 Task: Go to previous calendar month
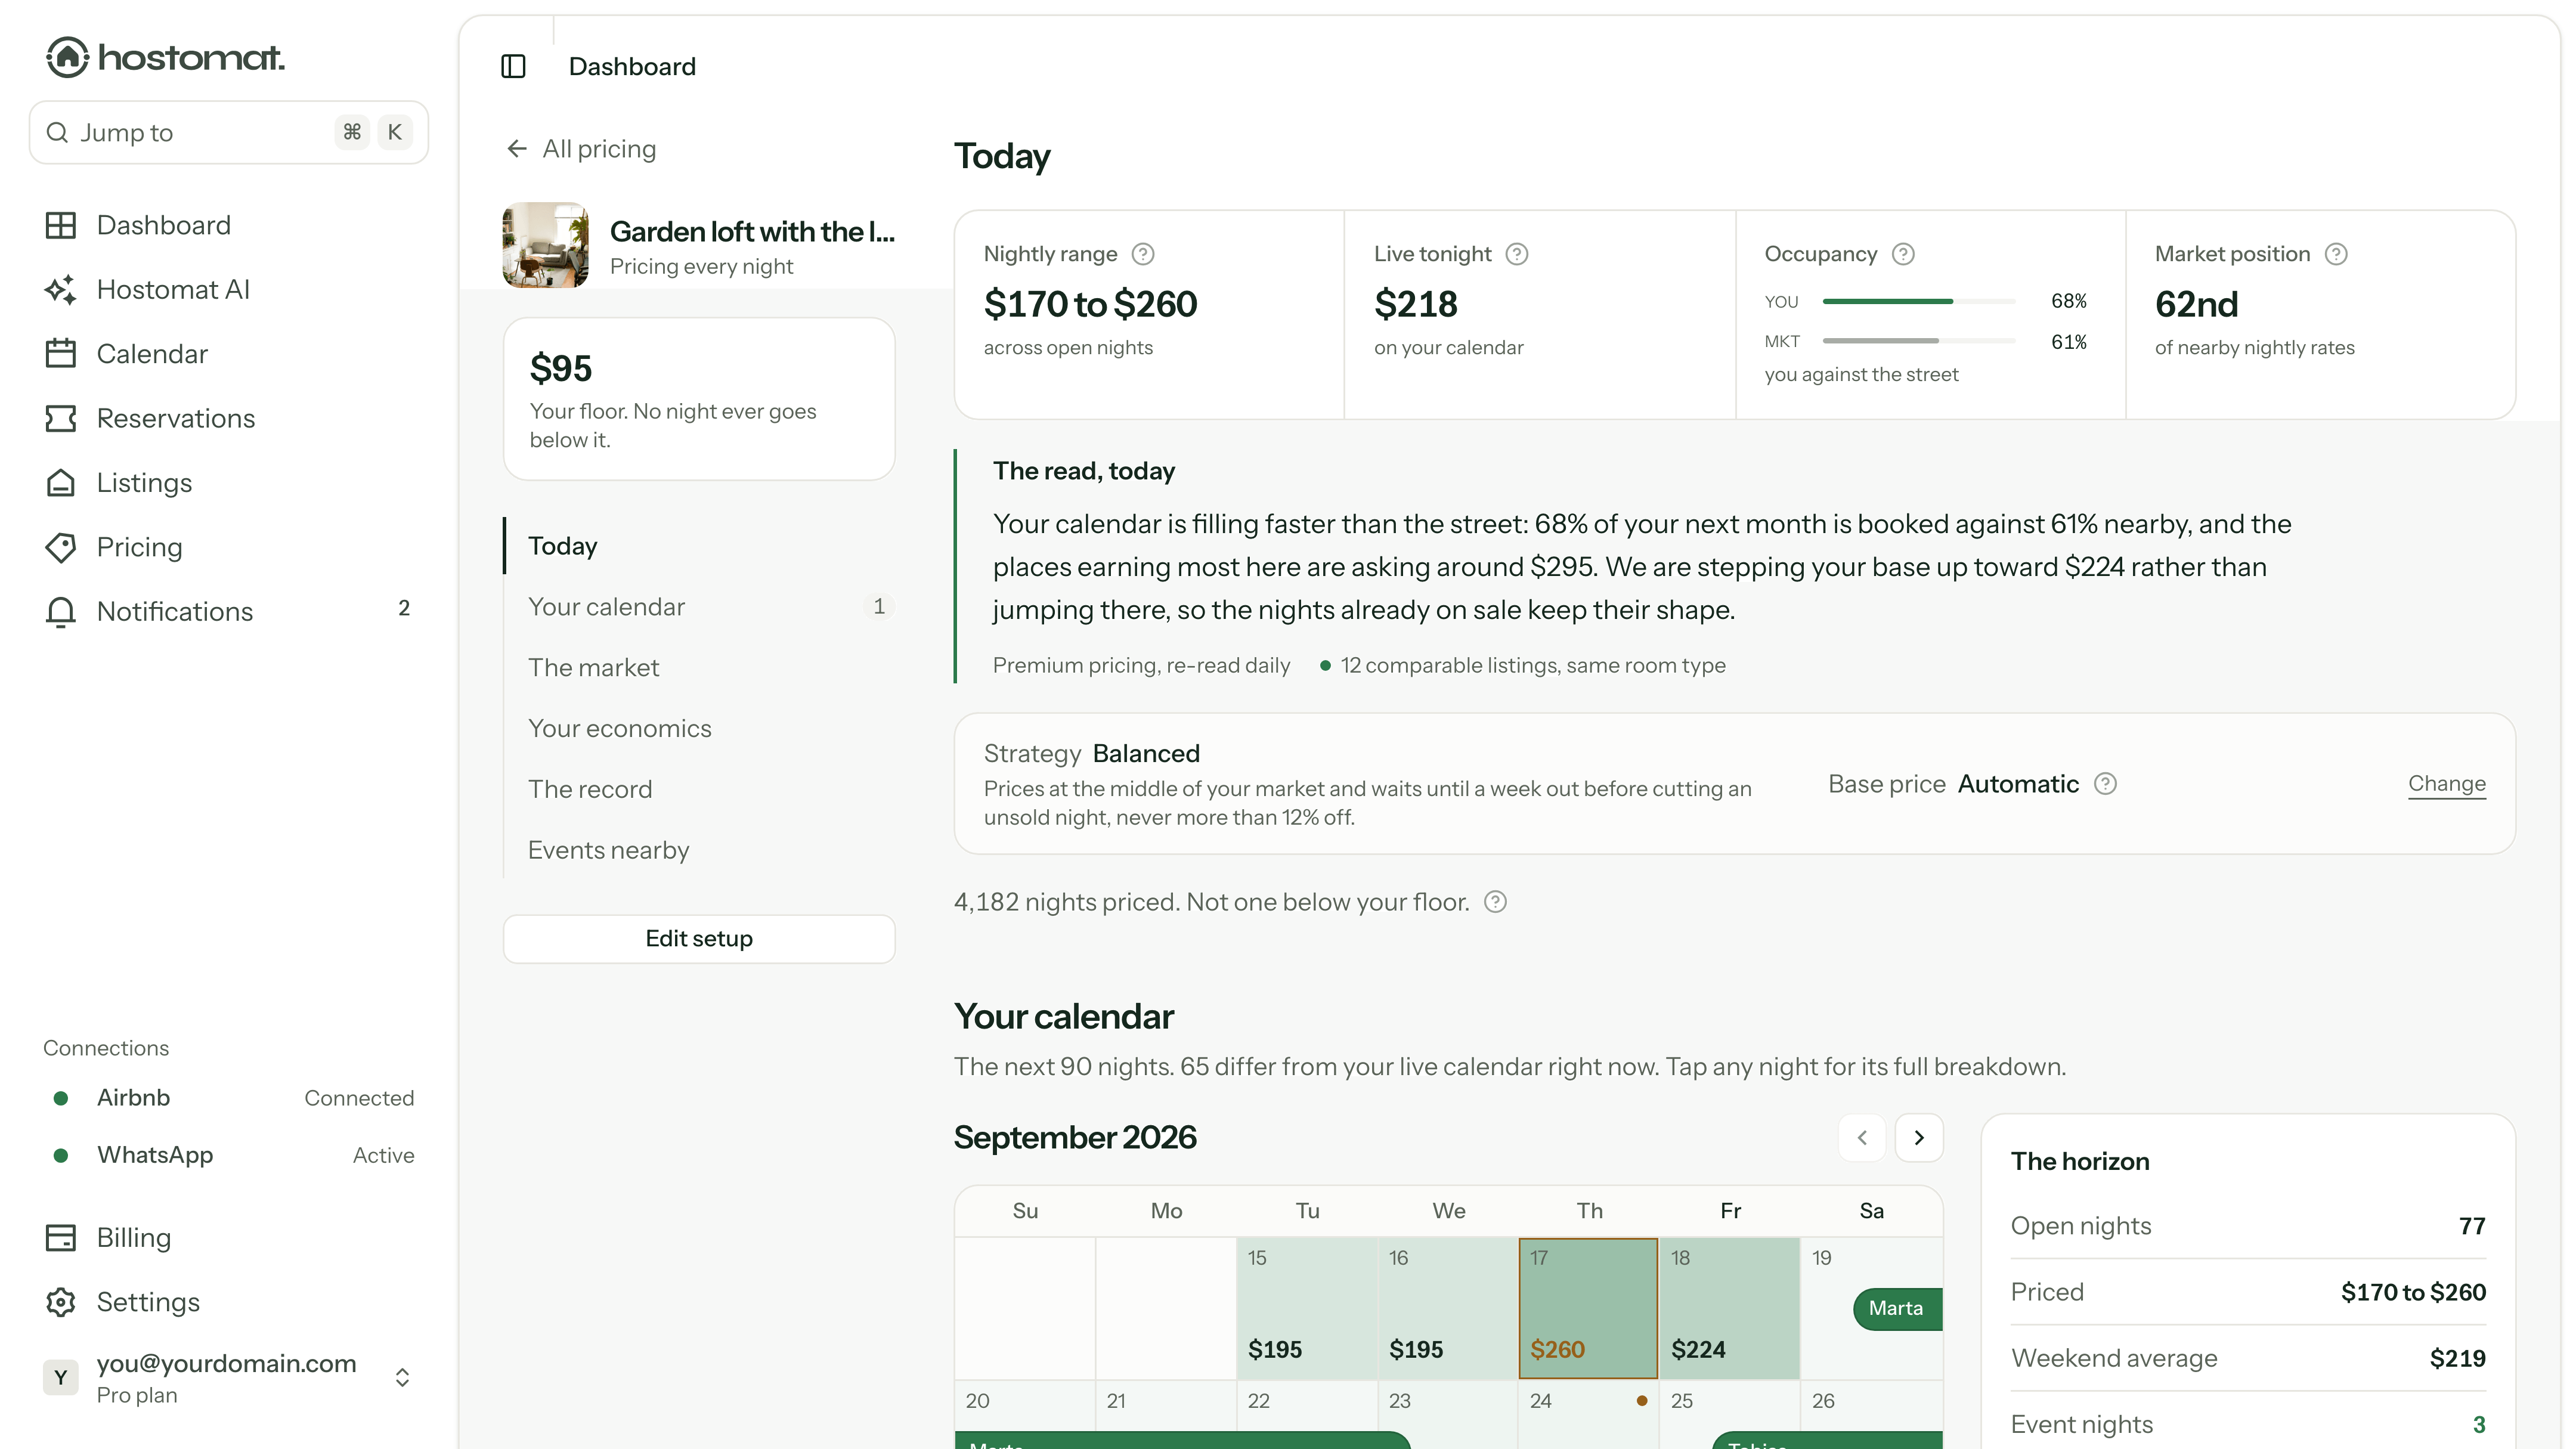pyautogui.click(x=1862, y=1138)
